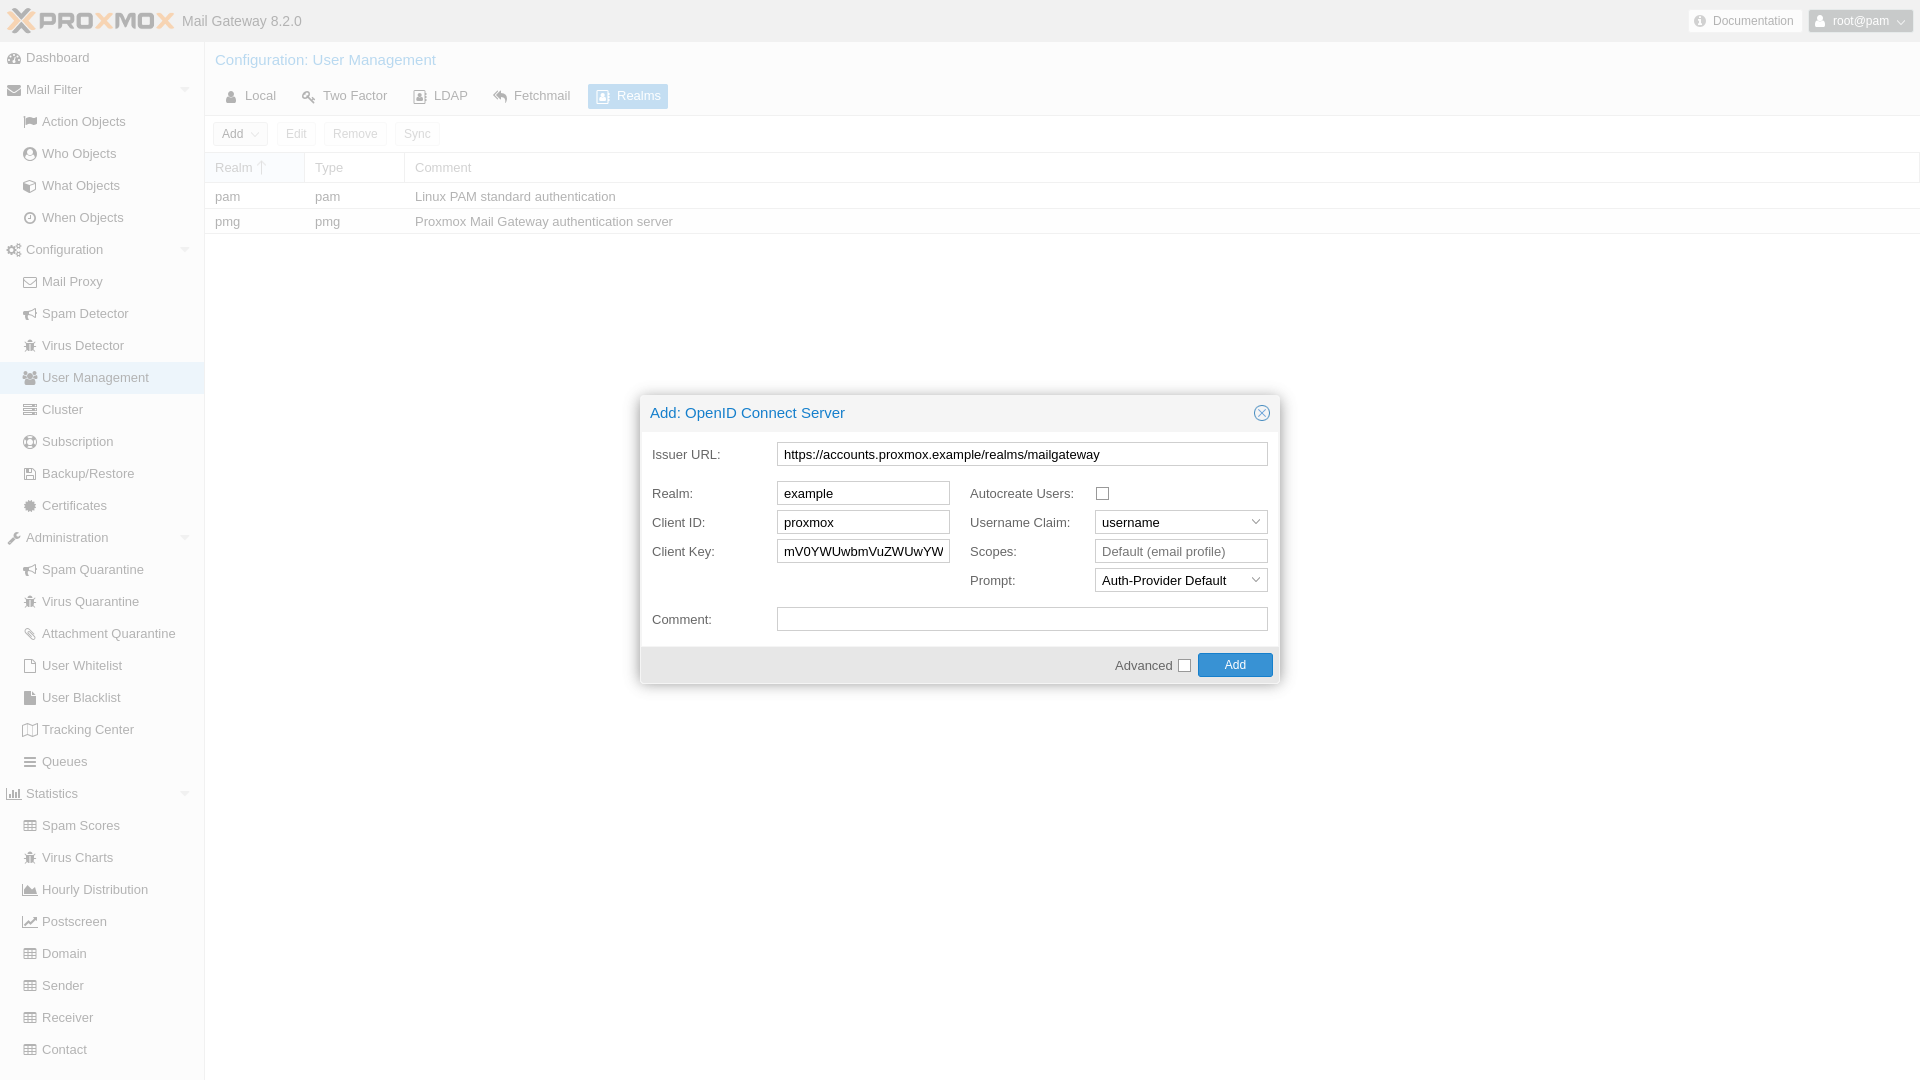
Task: Click the Certificates gear icon in sidebar
Action: tap(30, 506)
